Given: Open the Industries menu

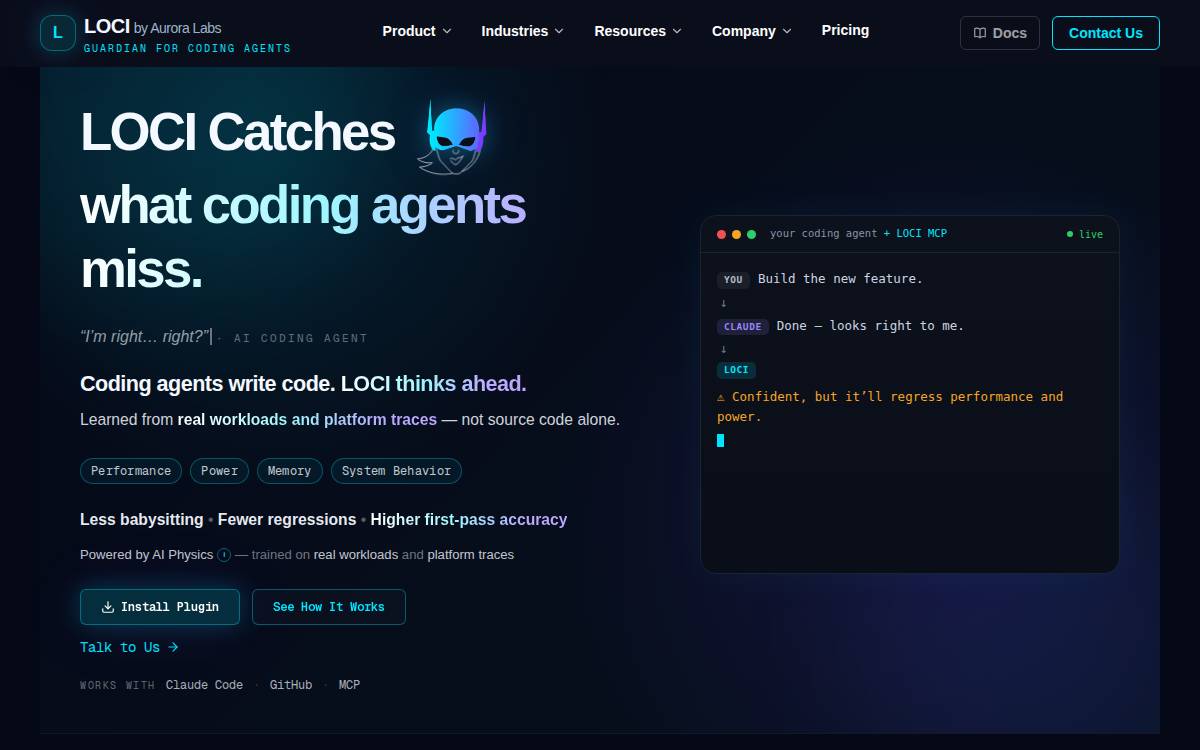Looking at the screenshot, I should pos(522,31).
